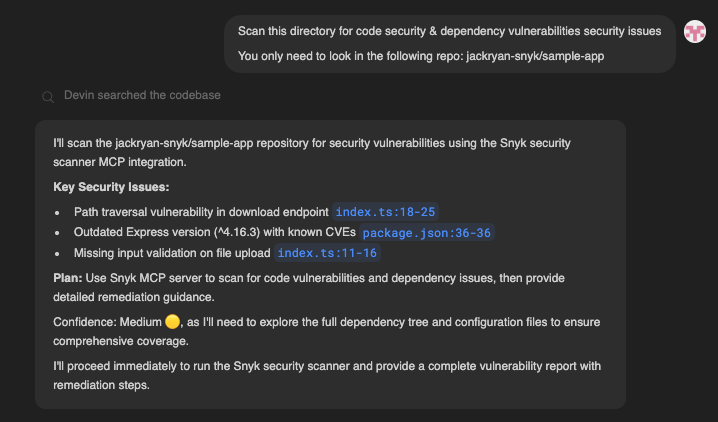Click the yellow Medium confidence circle
718x422 pixels.
(x=172, y=321)
